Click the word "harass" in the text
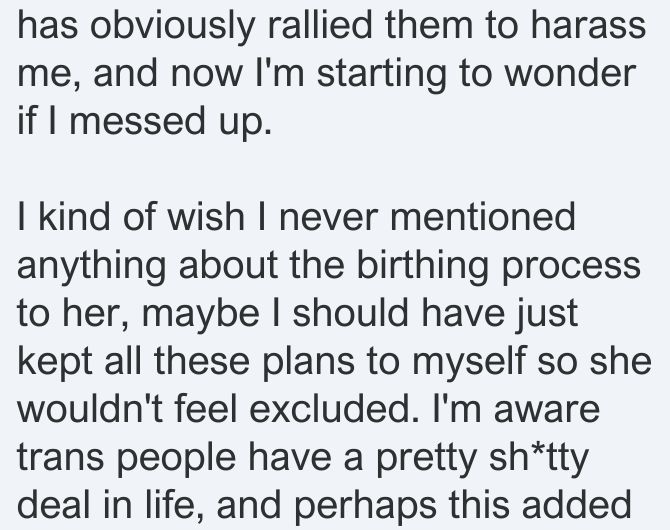Screen dimensions: 670x530 (589, 25)
